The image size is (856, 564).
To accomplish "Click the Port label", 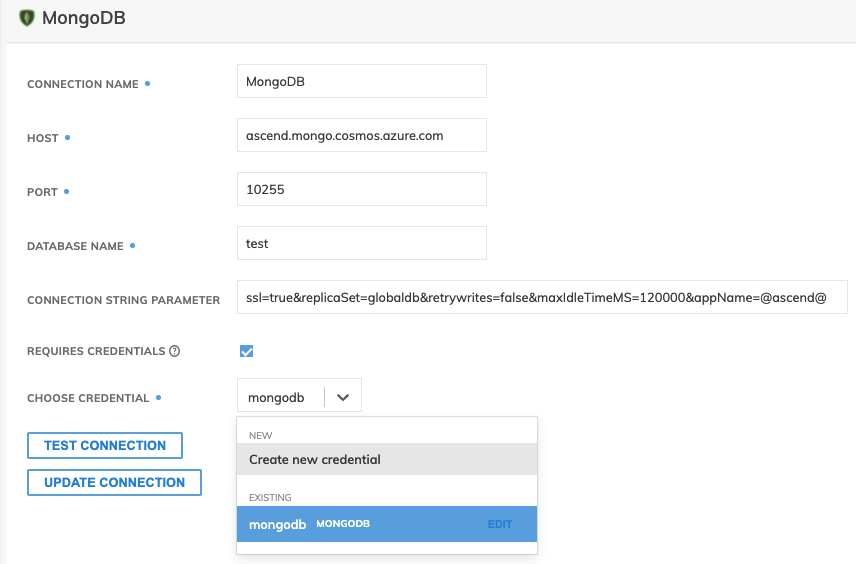I will 42,192.
